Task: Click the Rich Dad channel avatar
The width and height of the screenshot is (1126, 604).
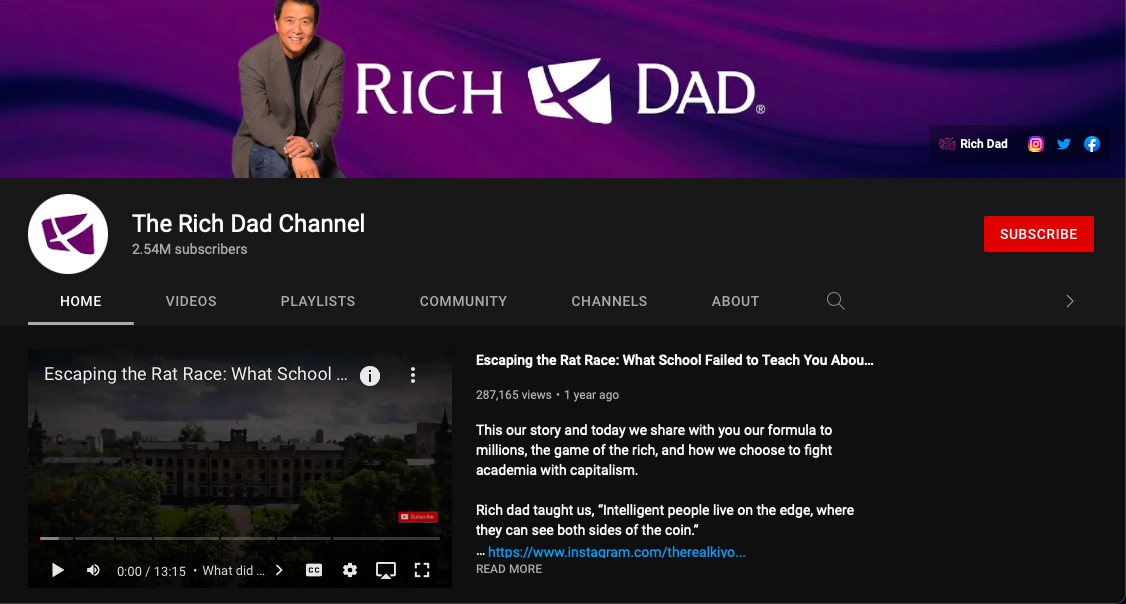Action: click(68, 233)
